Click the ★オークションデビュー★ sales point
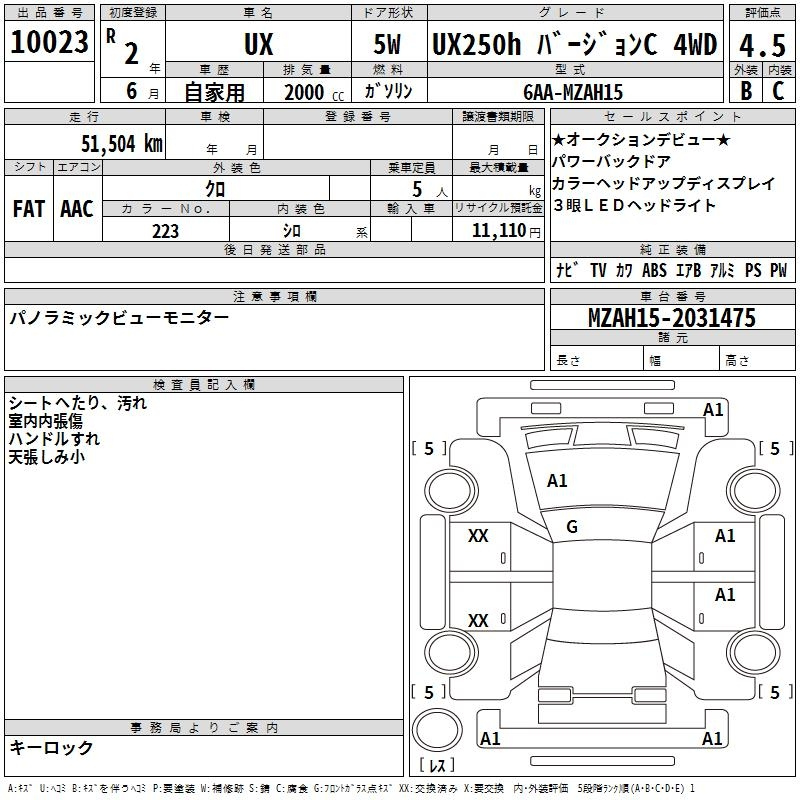 641,139
